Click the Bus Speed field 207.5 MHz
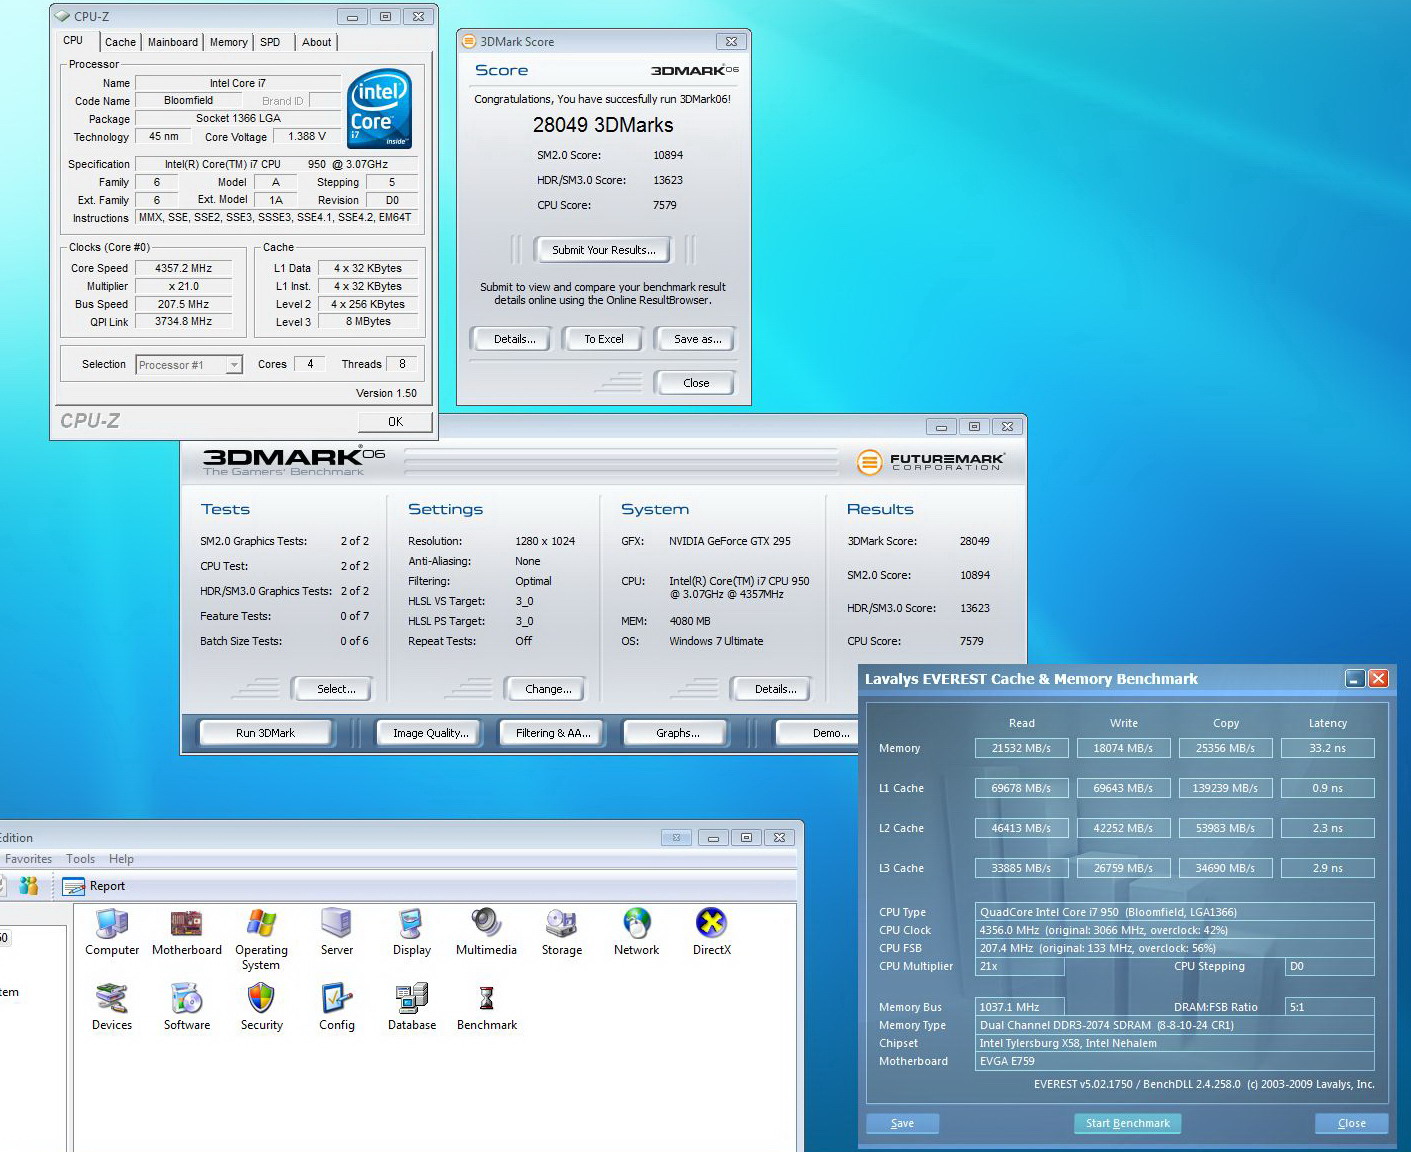The height and width of the screenshot is (1152, 1411). [x=184, y=304]
